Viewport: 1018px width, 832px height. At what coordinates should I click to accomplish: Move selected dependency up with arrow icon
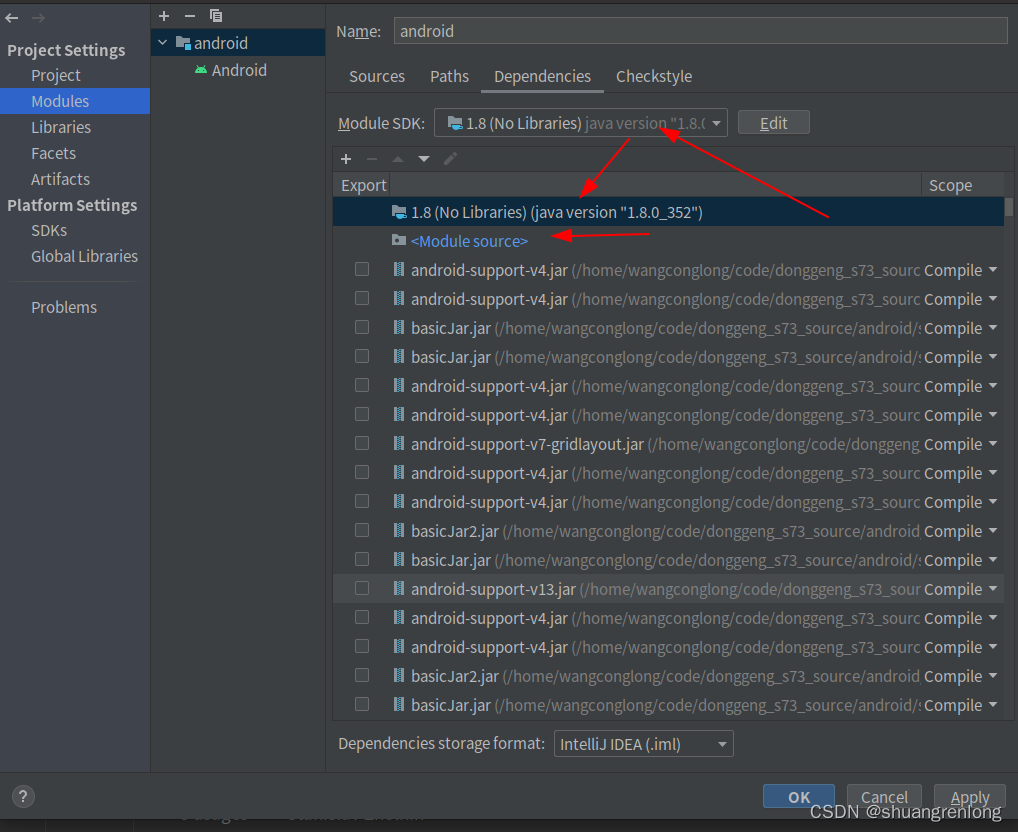[398, 158]
